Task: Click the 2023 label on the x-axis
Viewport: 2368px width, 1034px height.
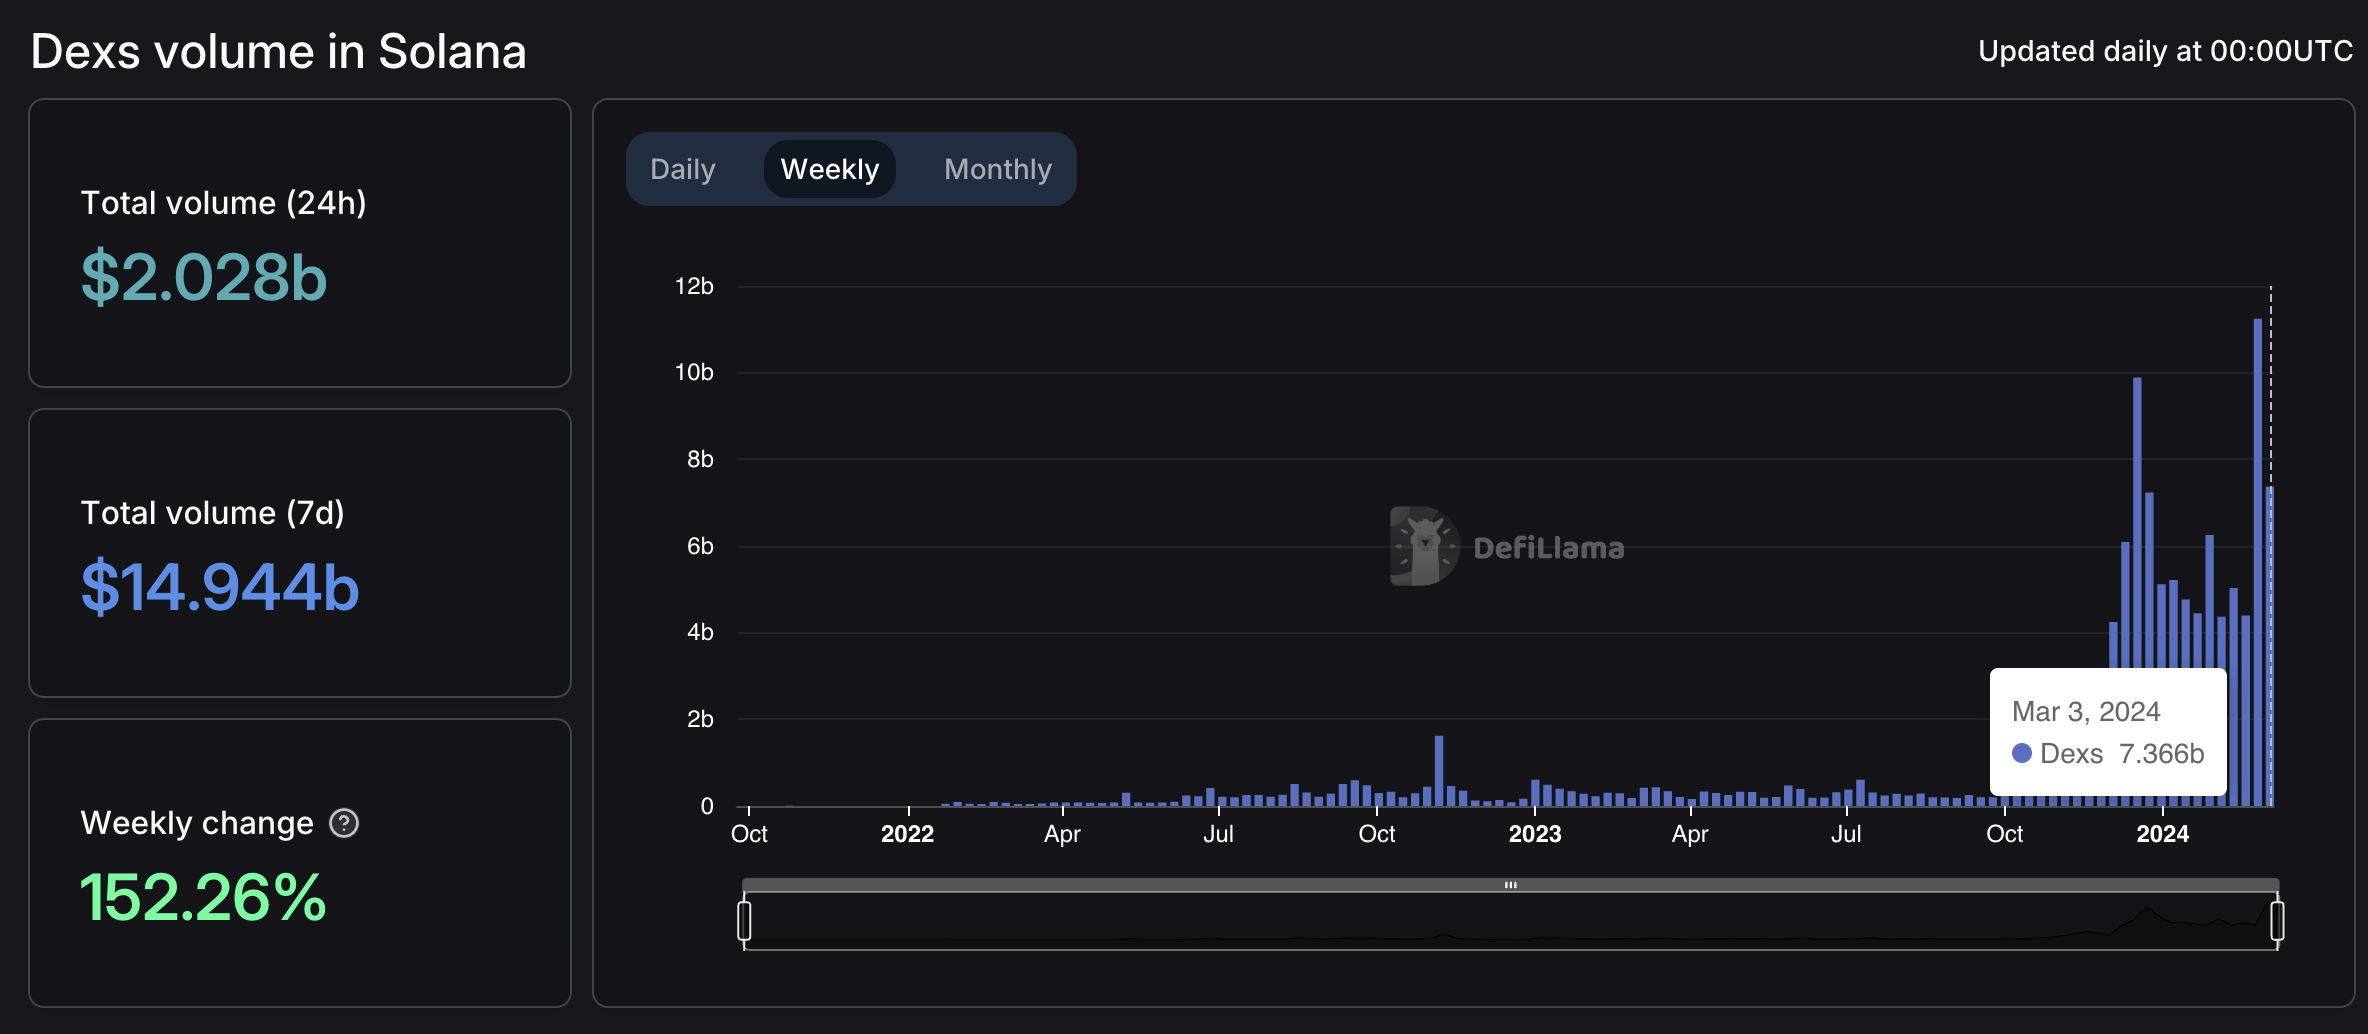Action: 1534,834
